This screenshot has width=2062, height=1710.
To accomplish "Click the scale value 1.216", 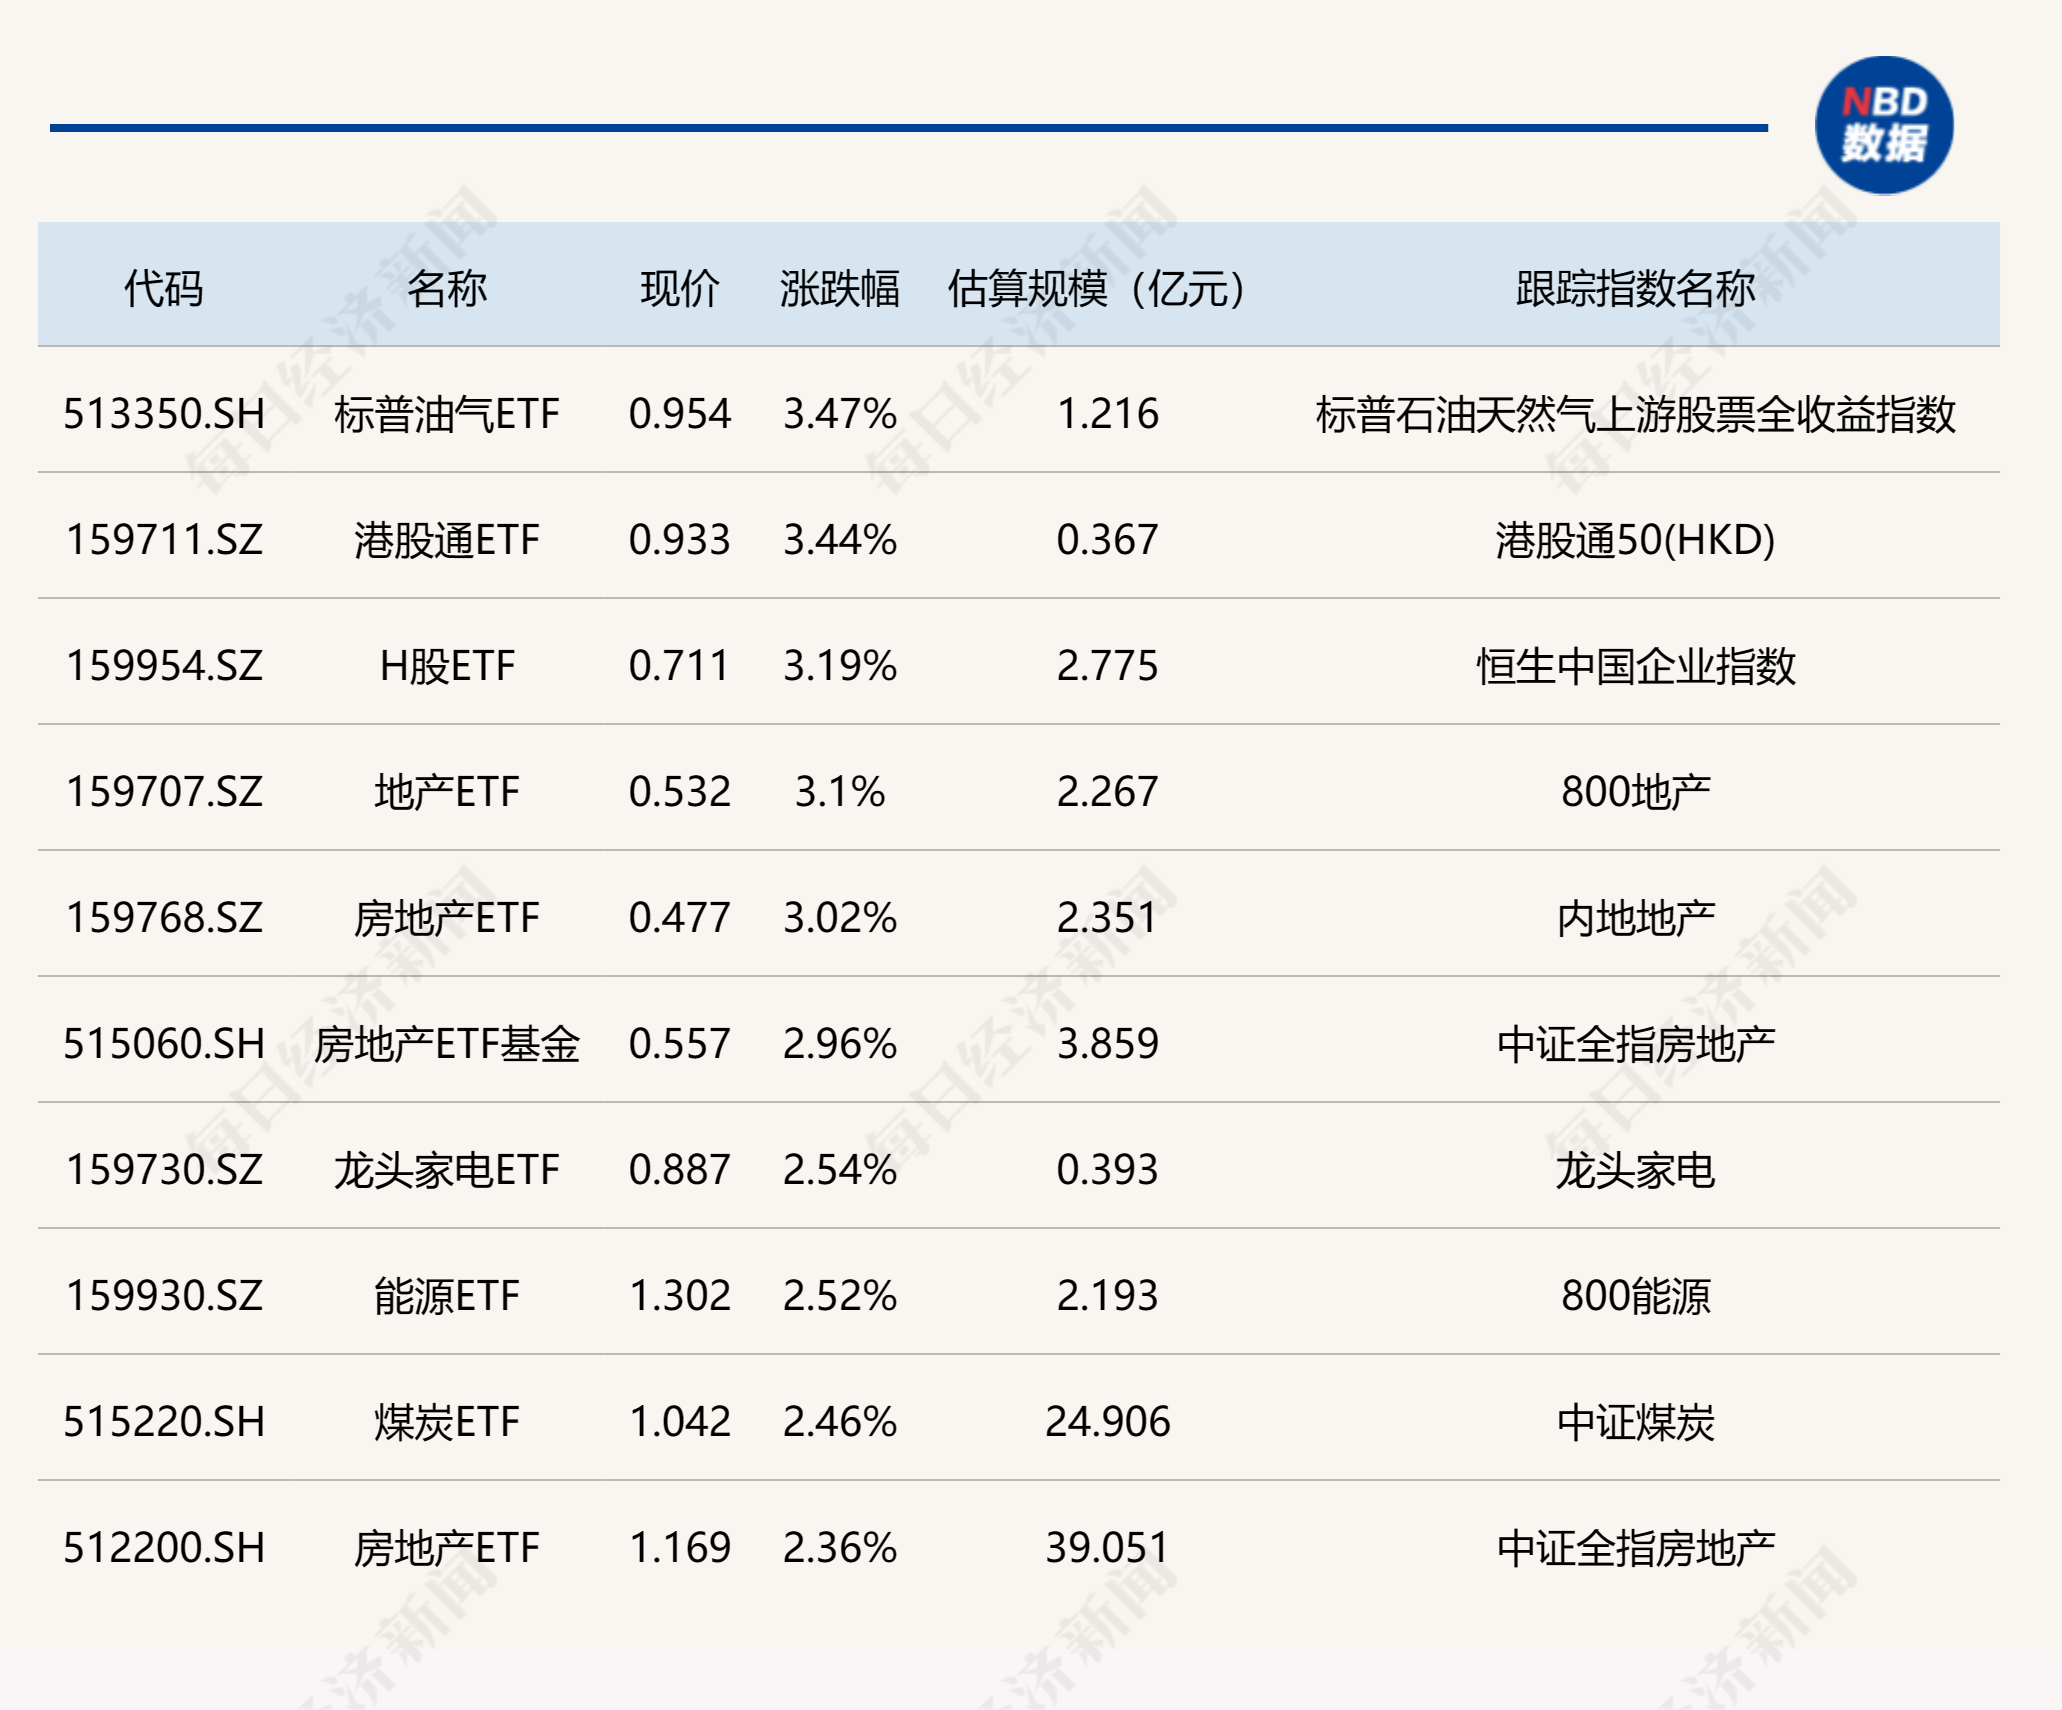I will point(1107,414).
